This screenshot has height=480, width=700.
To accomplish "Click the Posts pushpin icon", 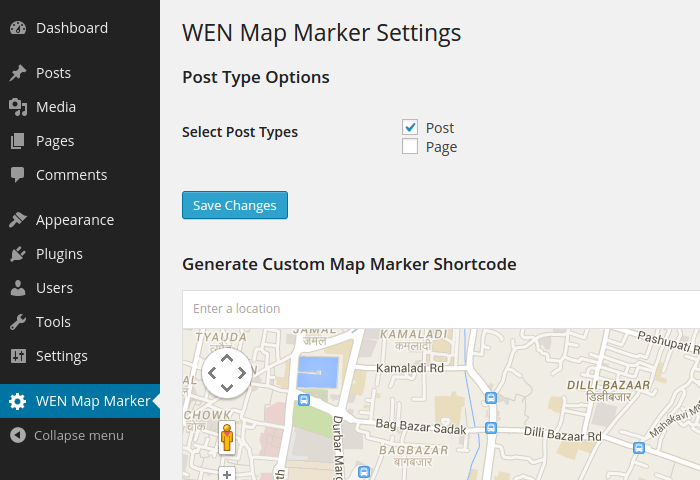I will (18, 73).
